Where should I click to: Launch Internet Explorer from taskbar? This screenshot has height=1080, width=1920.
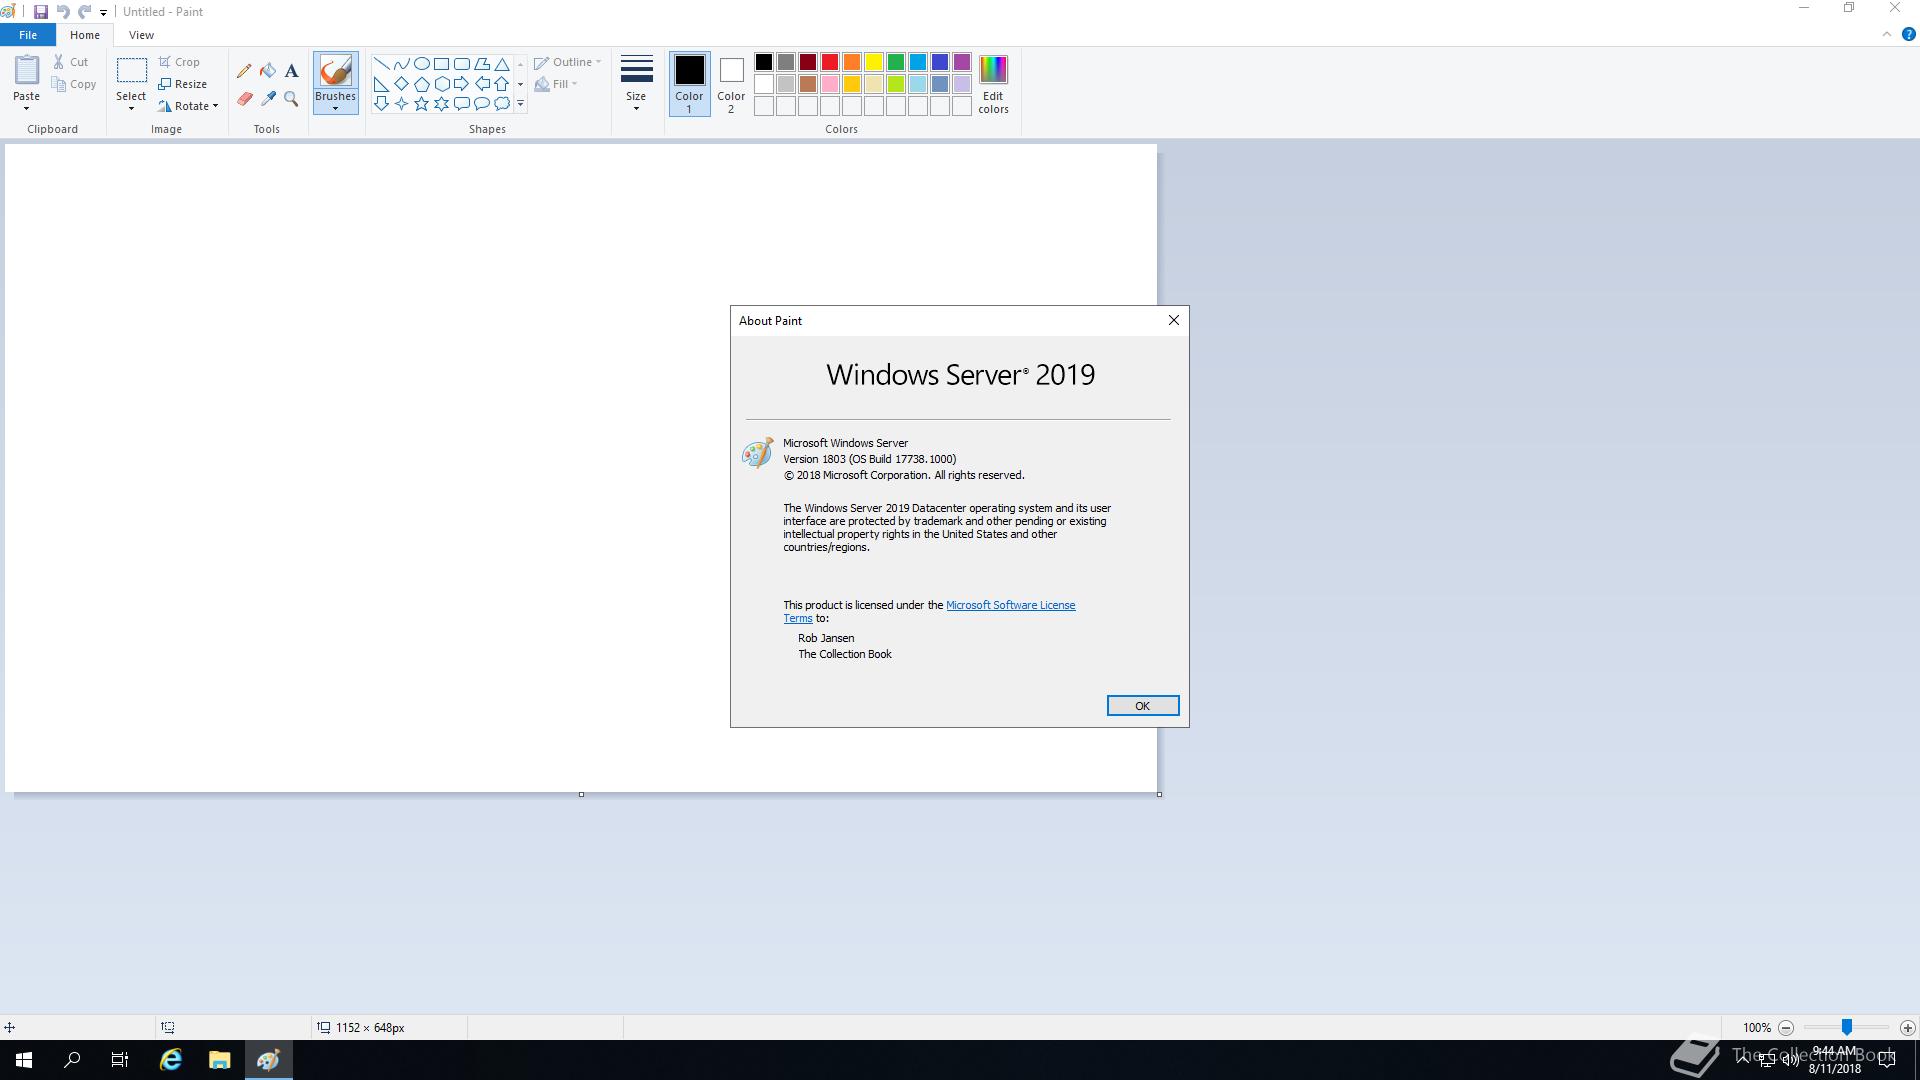[171, 1060]
